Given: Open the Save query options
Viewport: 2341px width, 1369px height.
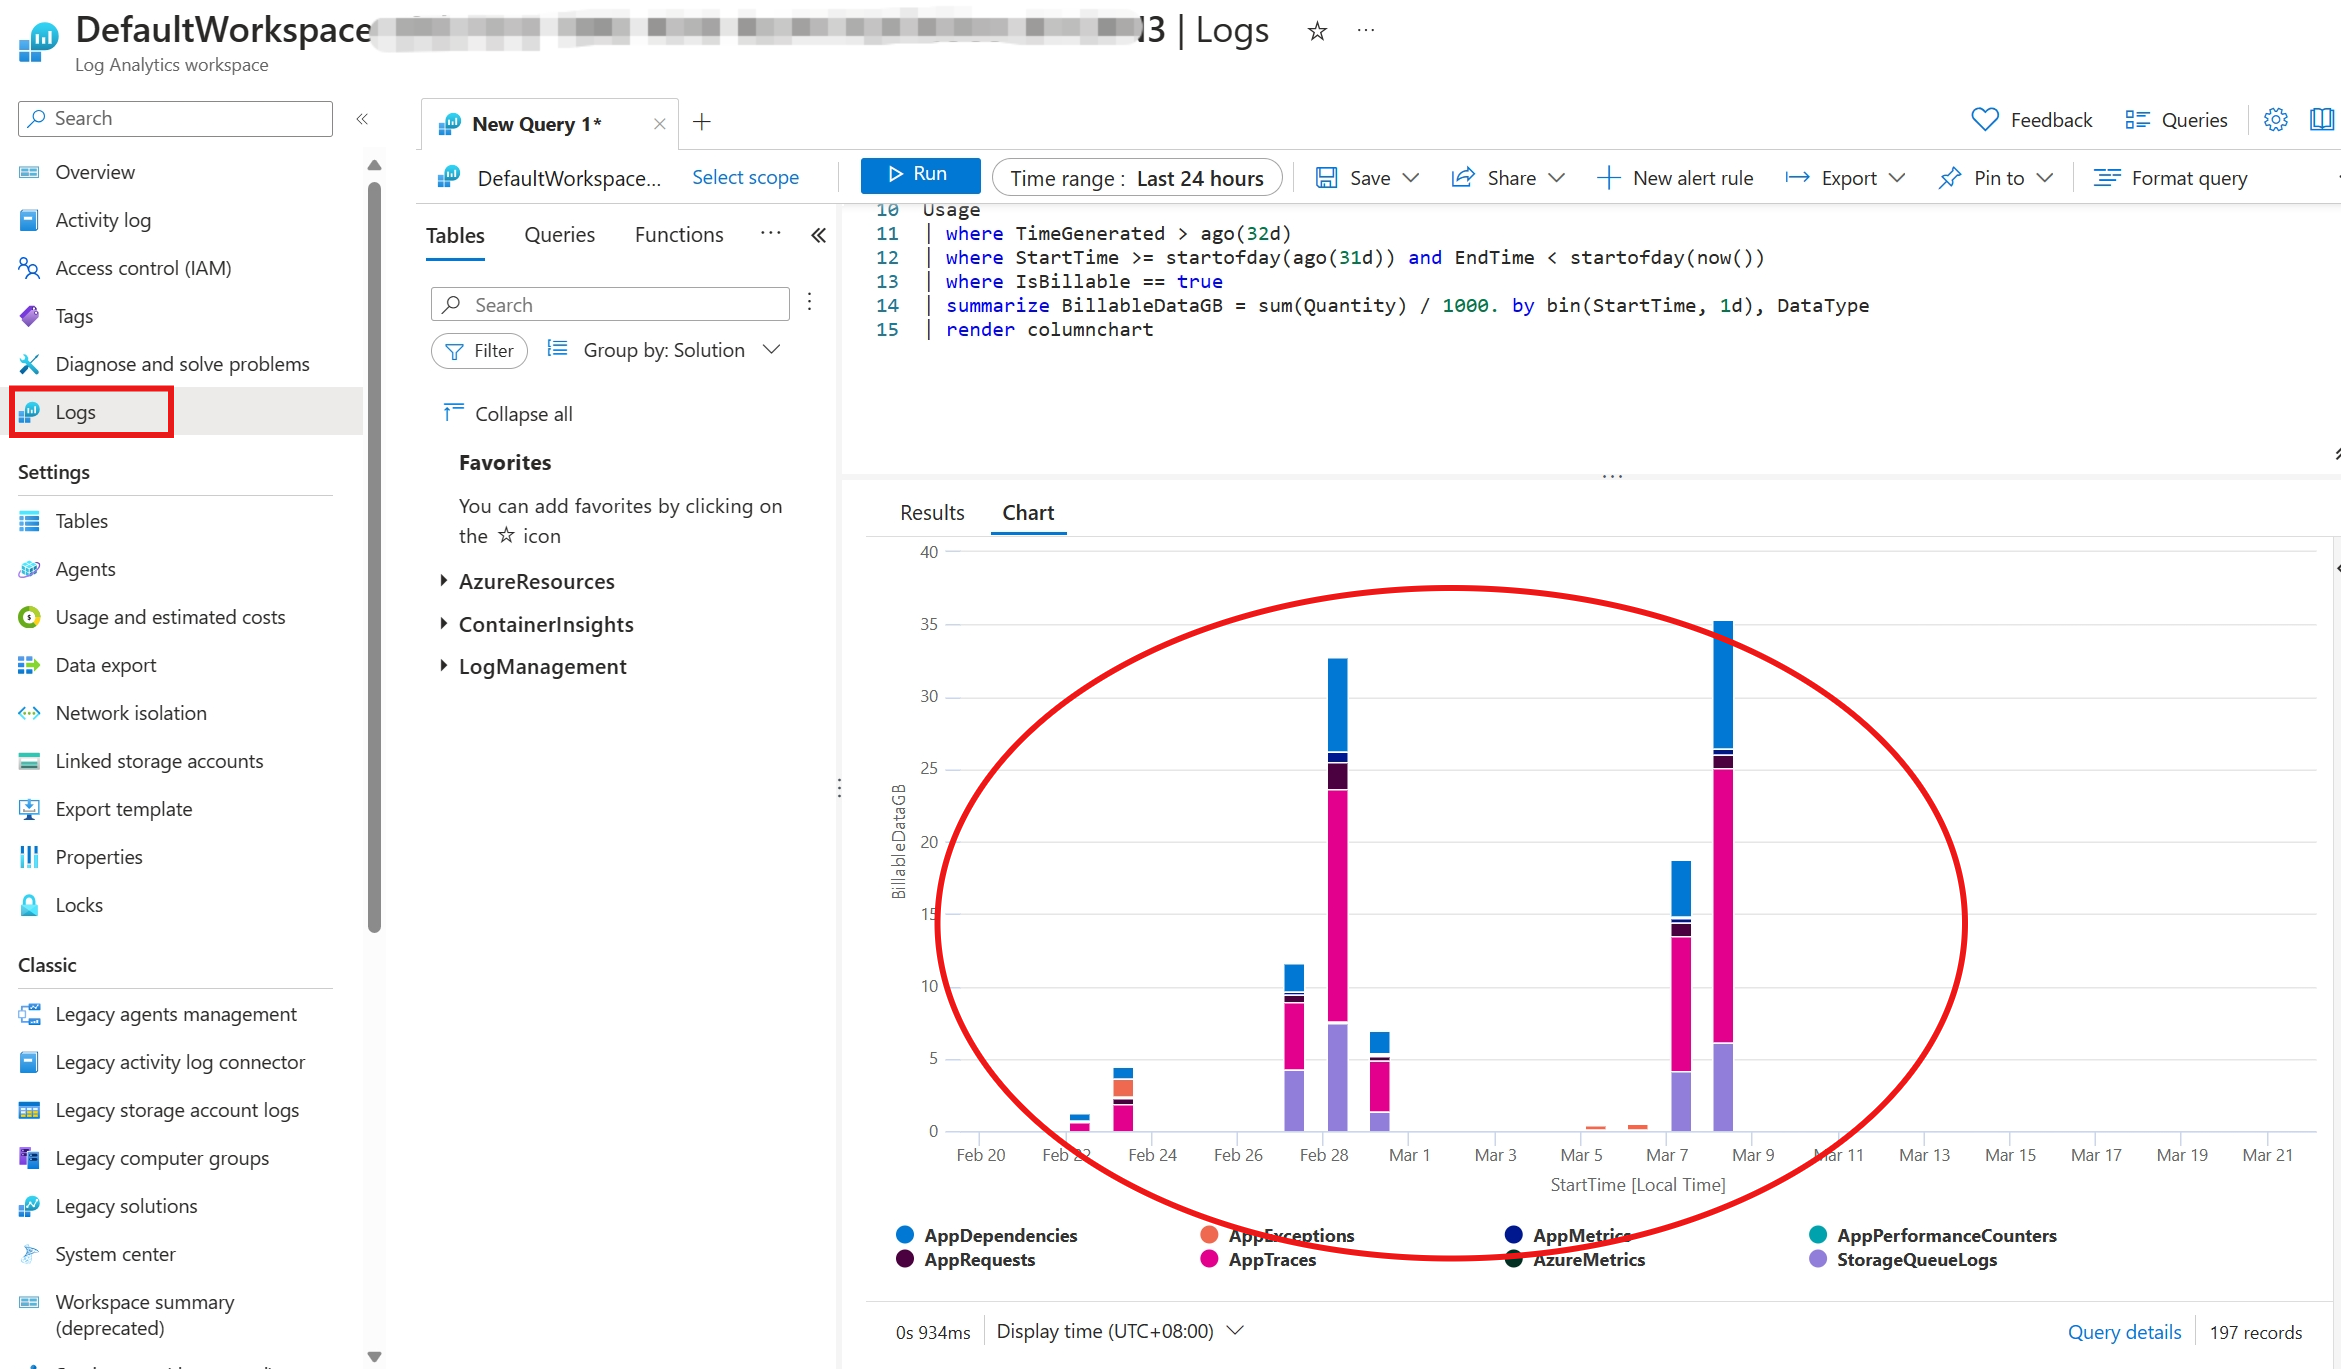Looking at the screenshot, I should tap(1412, 176).
